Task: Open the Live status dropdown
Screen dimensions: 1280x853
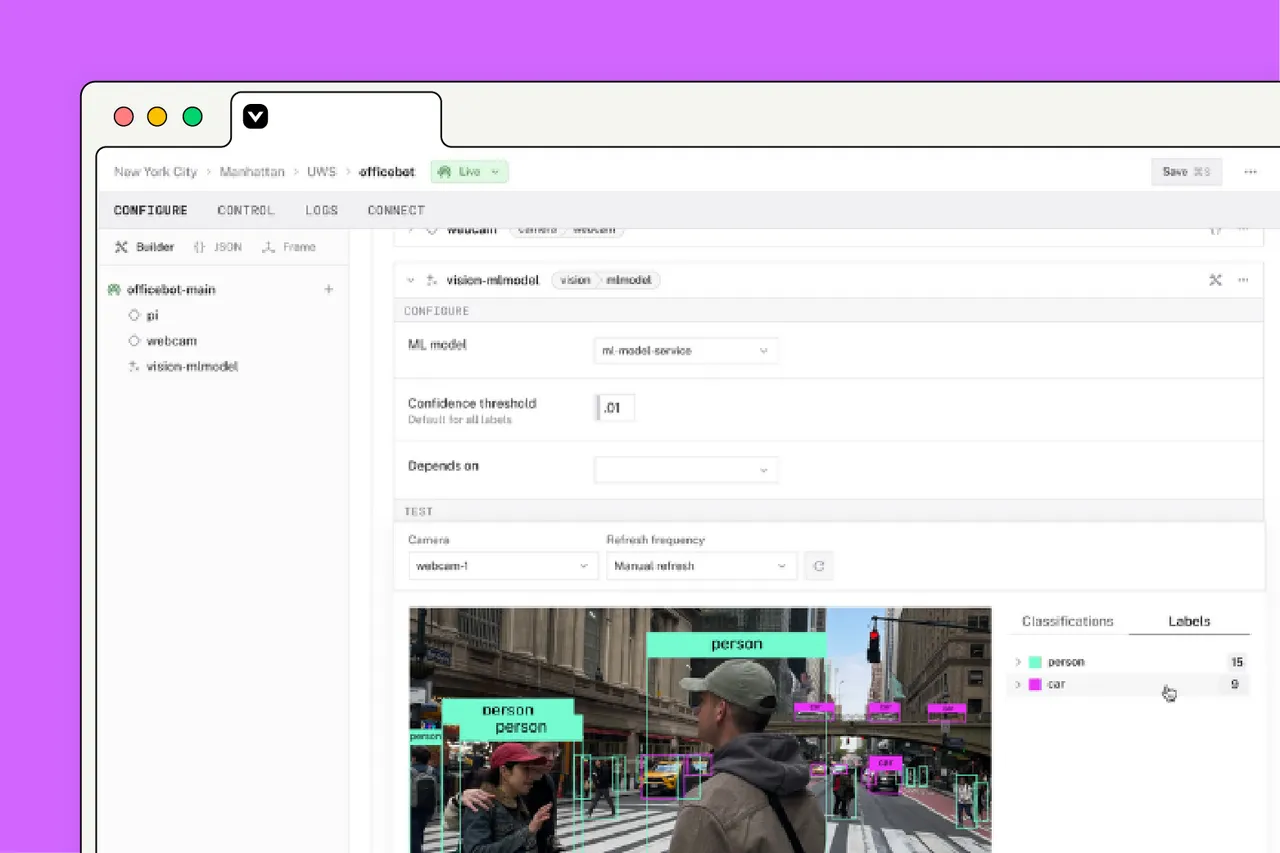Action: (x=470, y=172)
